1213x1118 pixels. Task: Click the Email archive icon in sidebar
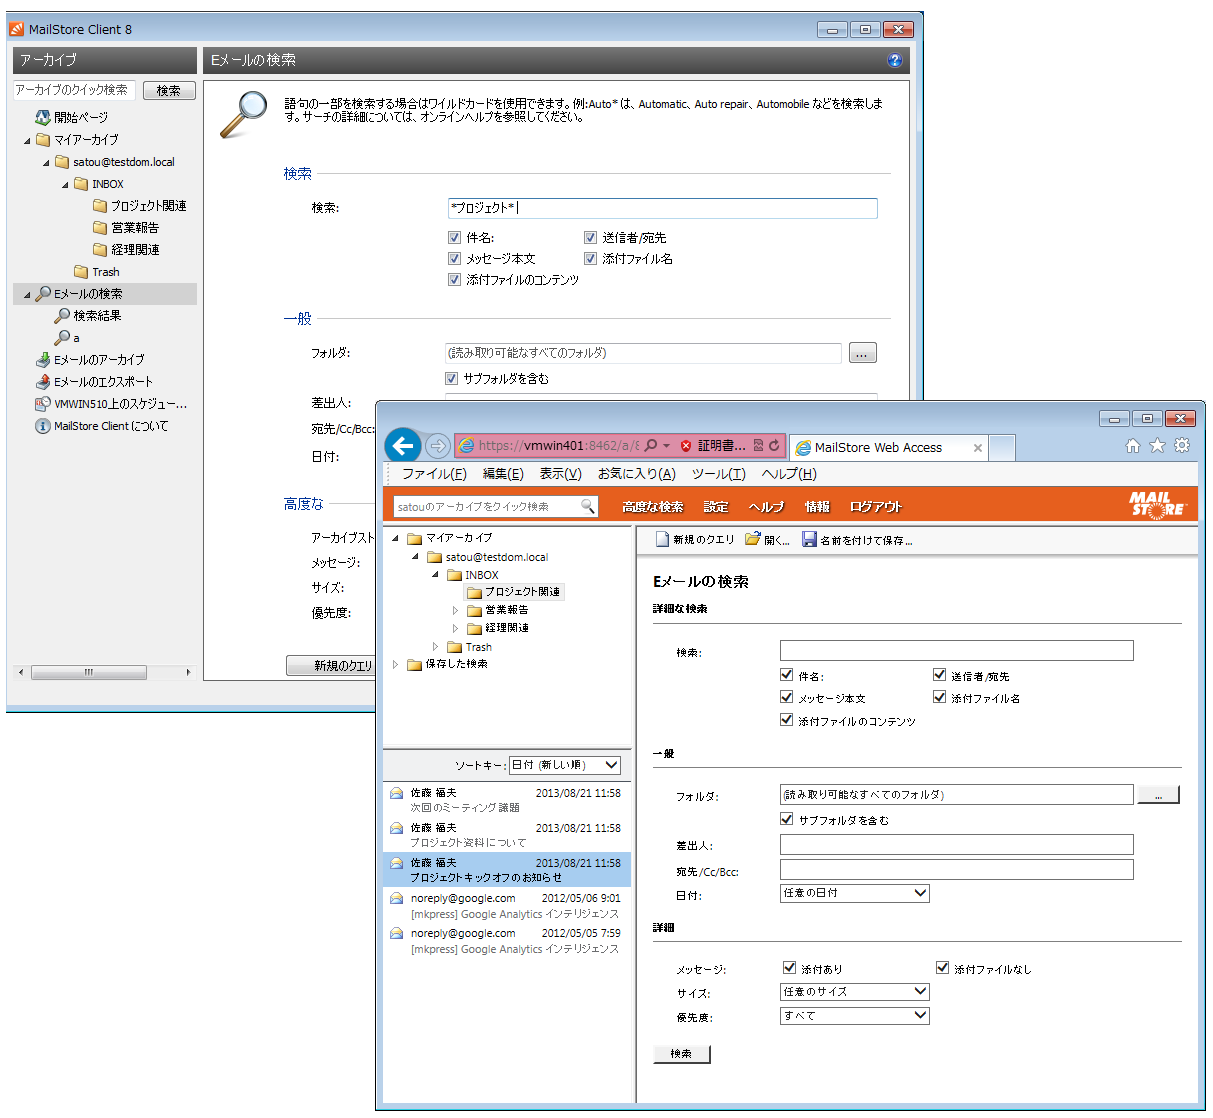point(43,360)
